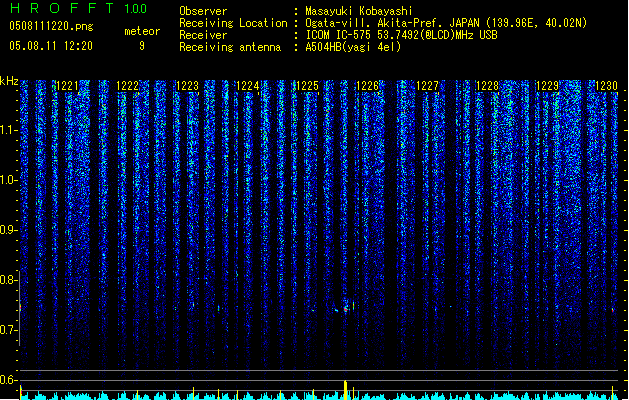Click the 0.9 frequency axis label

click(x=8, y=230)
